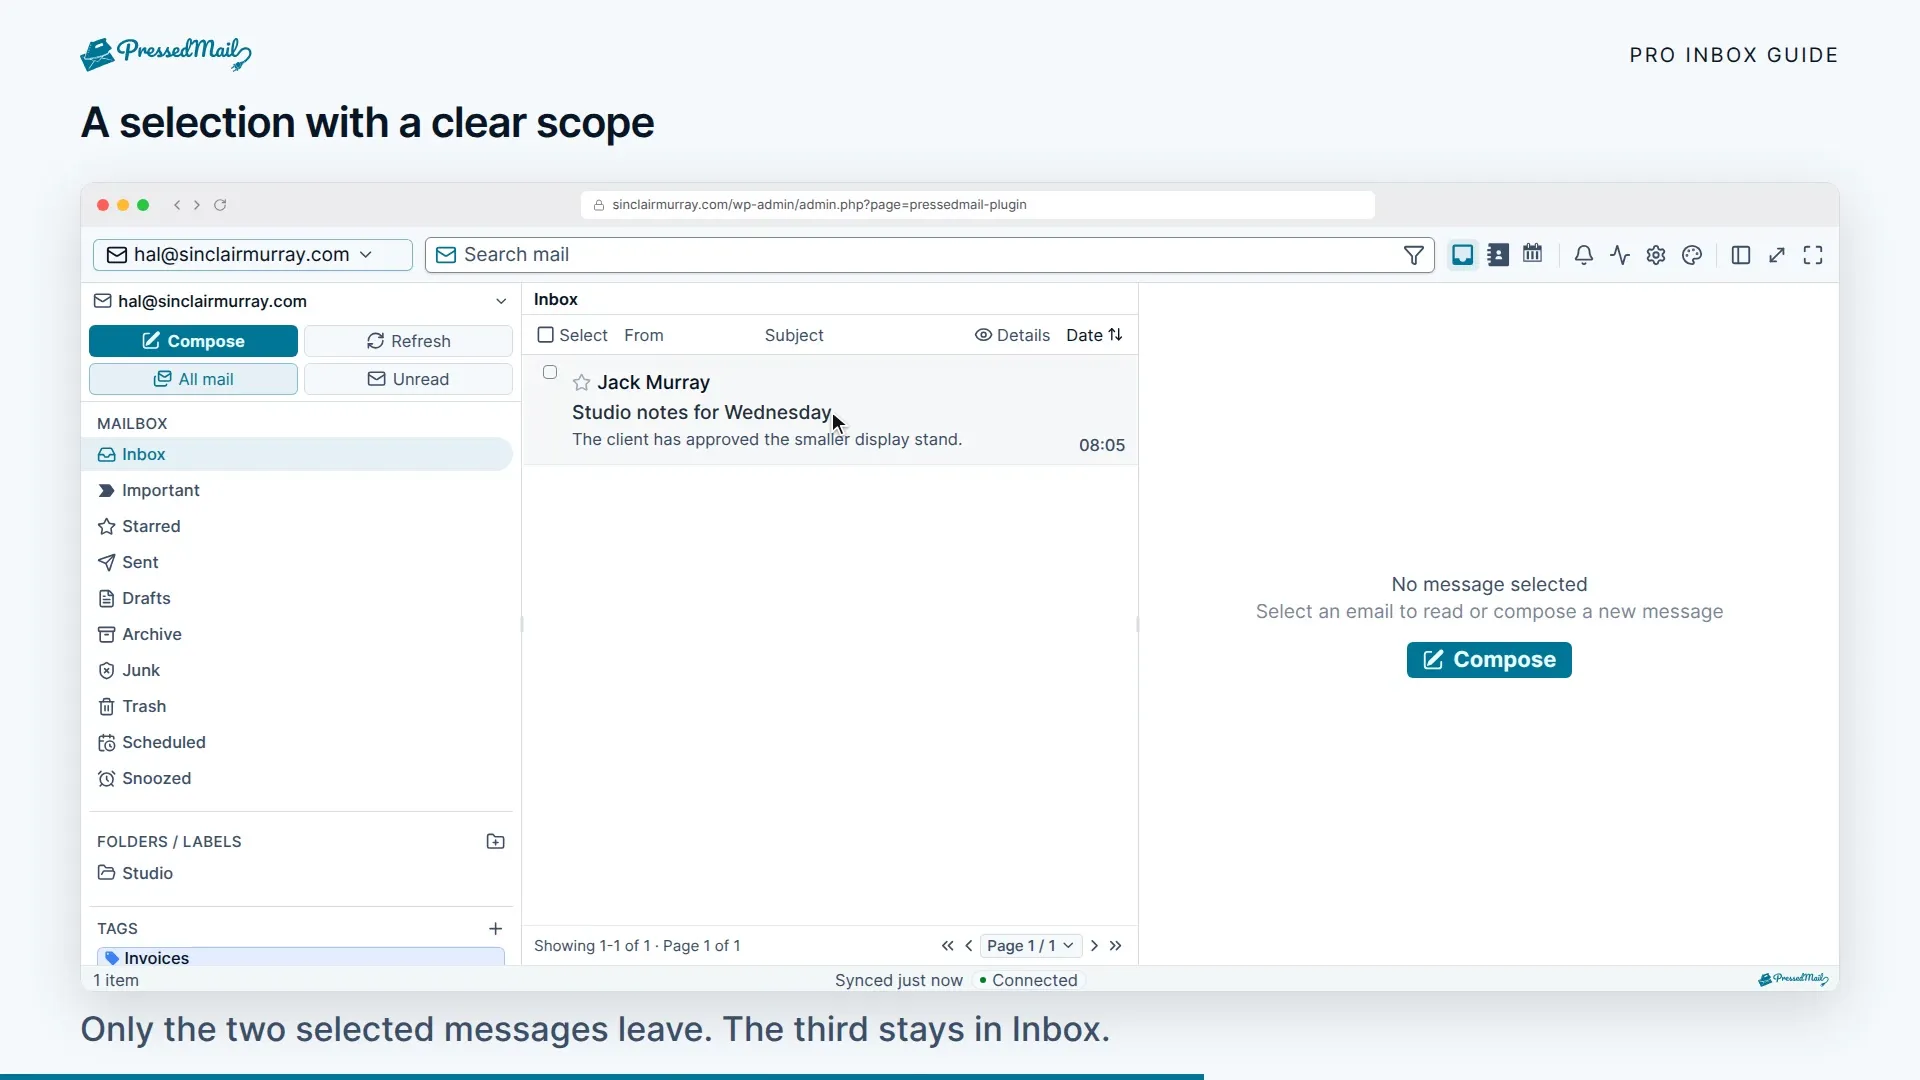This screenshot has width=1920, height=1080.
Task: Toggle the Unread filter
Action: coord(408,379)
